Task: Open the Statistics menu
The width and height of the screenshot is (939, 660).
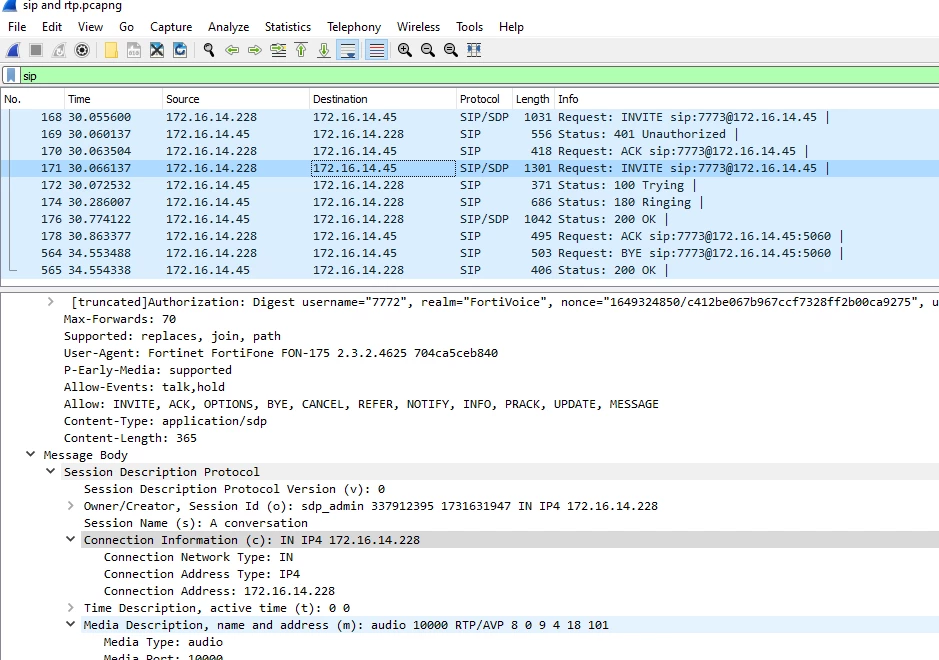Action: tap(288, 27)
